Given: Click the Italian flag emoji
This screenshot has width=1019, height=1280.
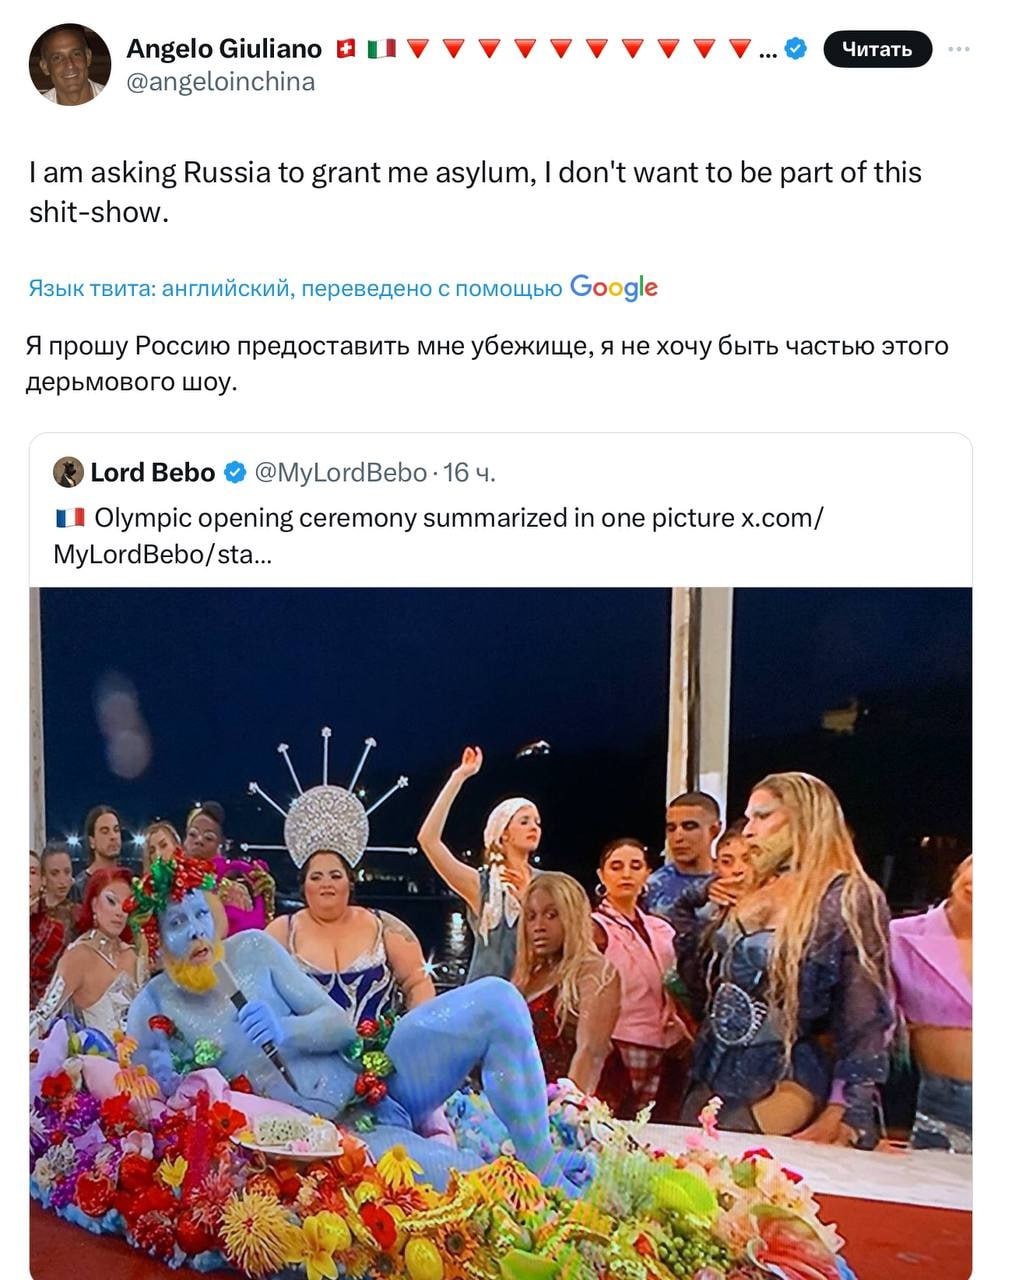Looking at the screenshot, I should (x=381, y=48).
